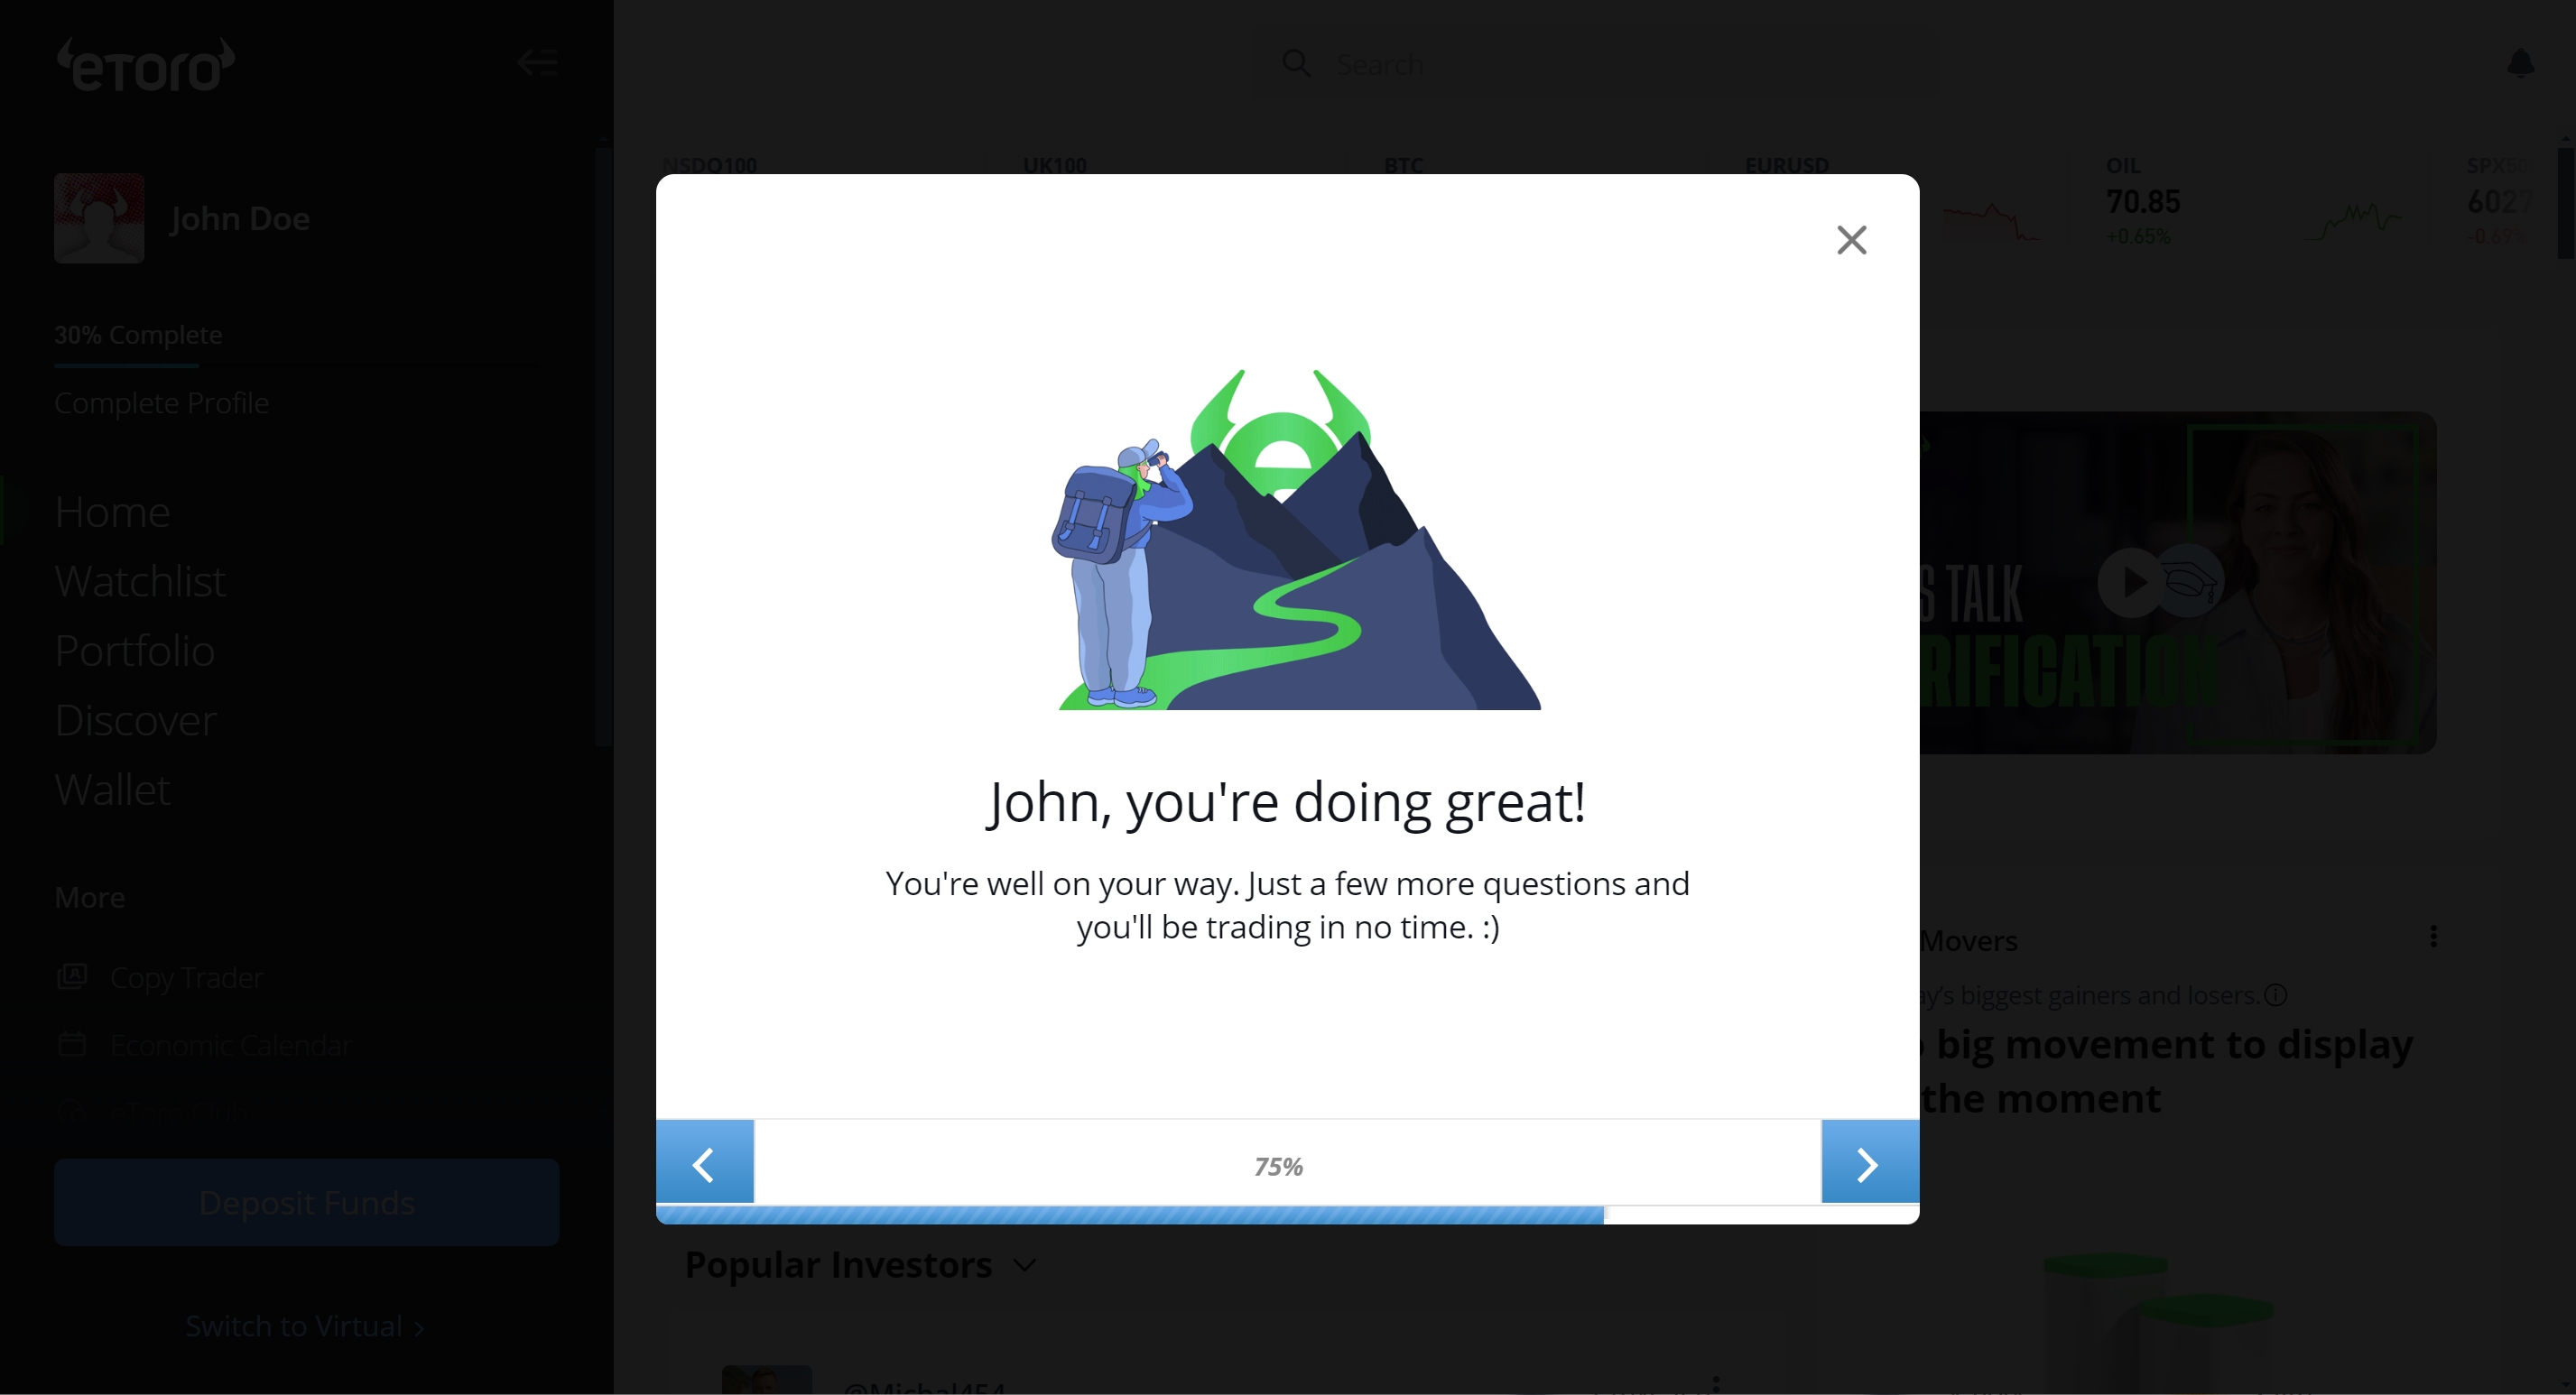The width and height of the screenshot is (2576, 1395).
Task: Open Copy Trader from the sidebar
Action: click(186, 977)
